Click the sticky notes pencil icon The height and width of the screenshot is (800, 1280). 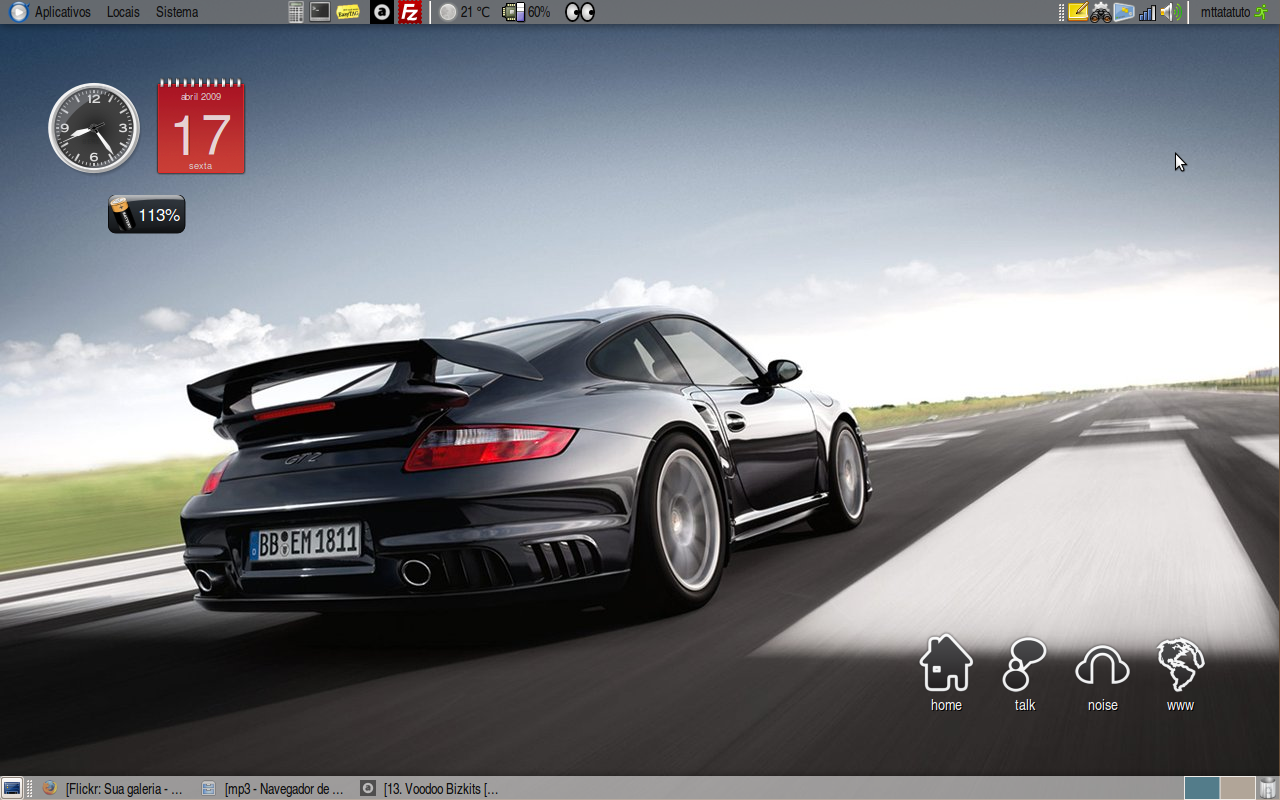coord(1077,12)
